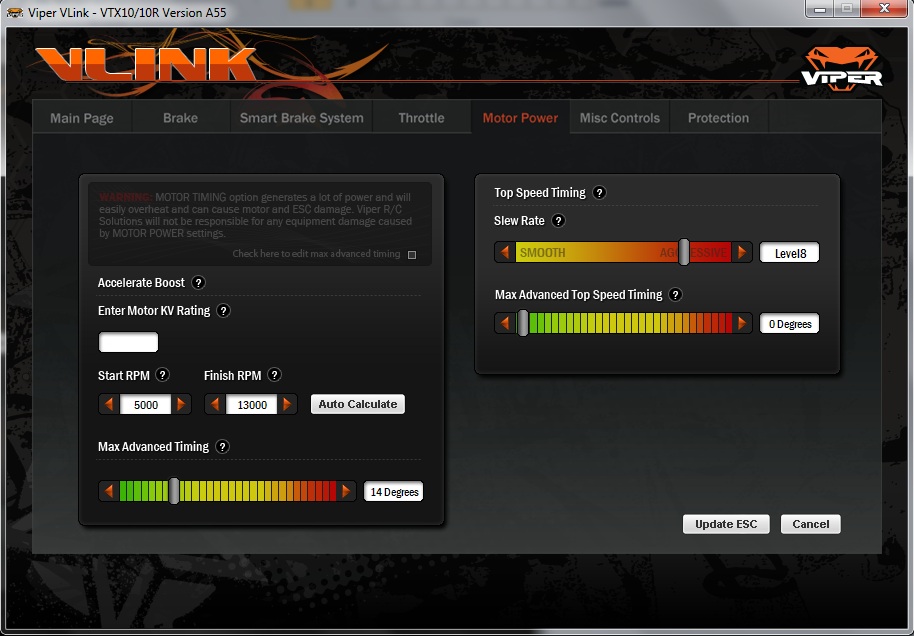Show help for Finish RPM
This screenshot has width=914, height=636.
275,375
